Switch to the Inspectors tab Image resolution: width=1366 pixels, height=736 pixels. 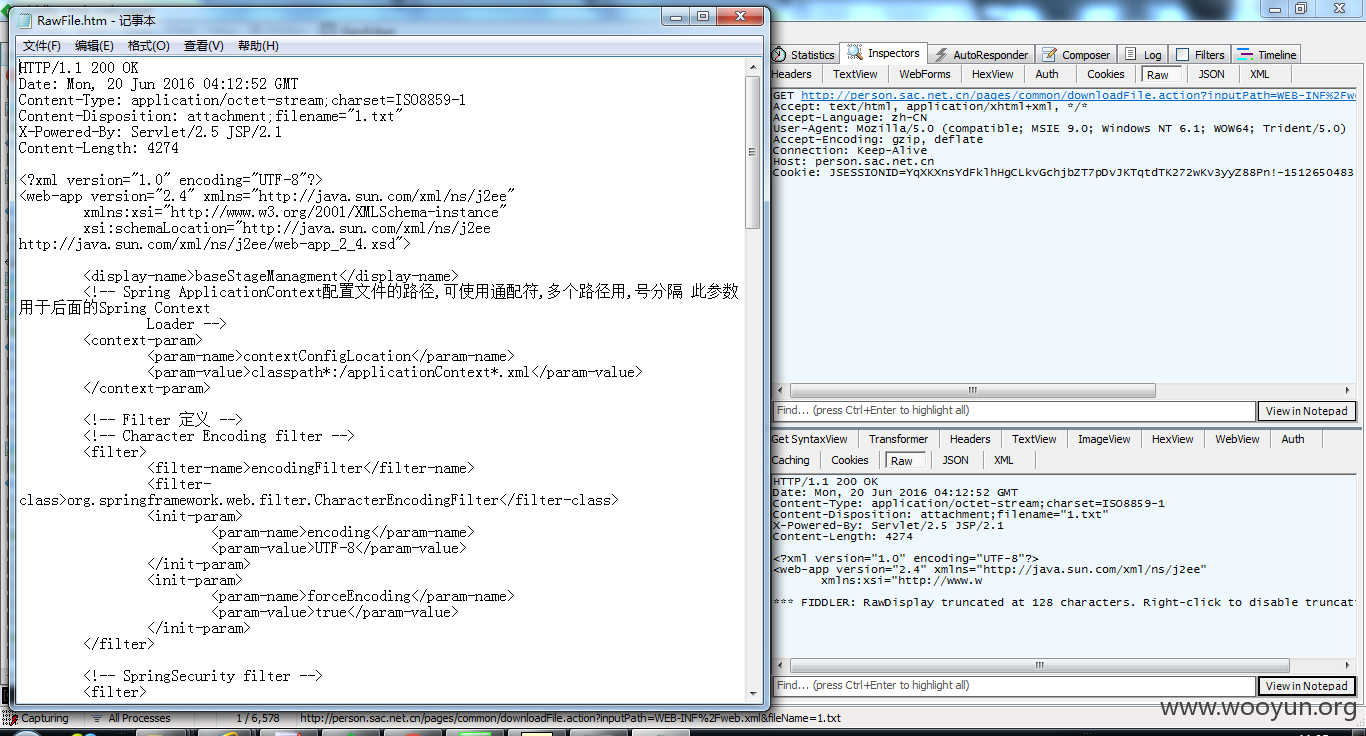[x=884, y=54]
